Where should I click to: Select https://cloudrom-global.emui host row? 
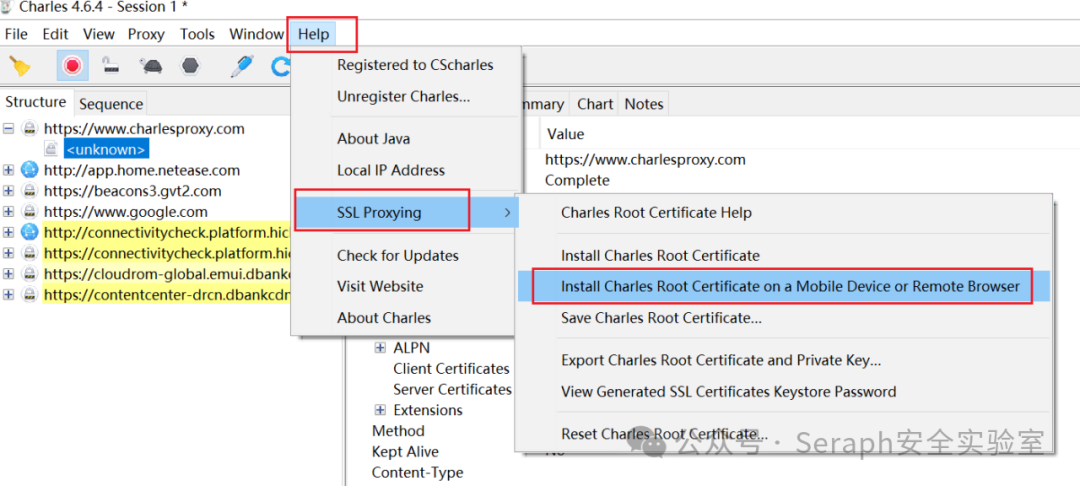(167, 273)
